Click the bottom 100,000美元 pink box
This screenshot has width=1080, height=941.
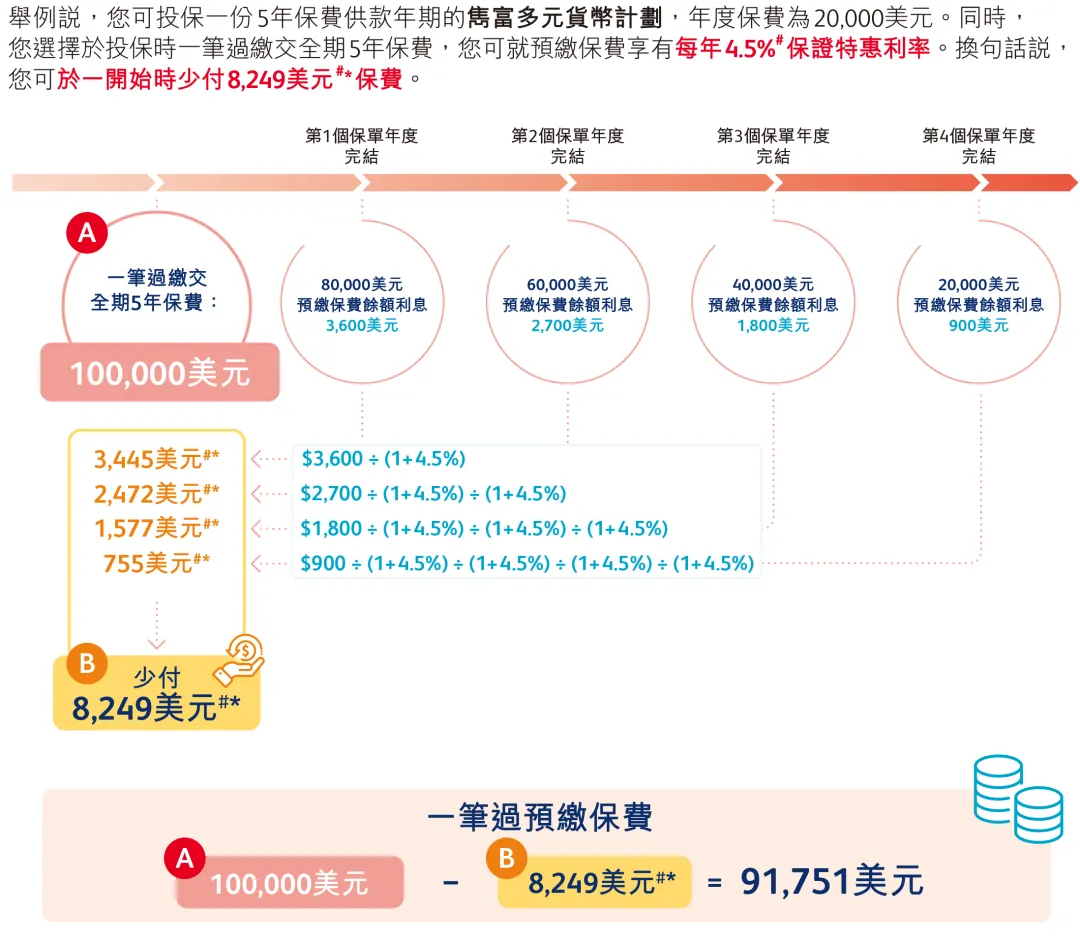pyautogui.click(x=289, y=882)
